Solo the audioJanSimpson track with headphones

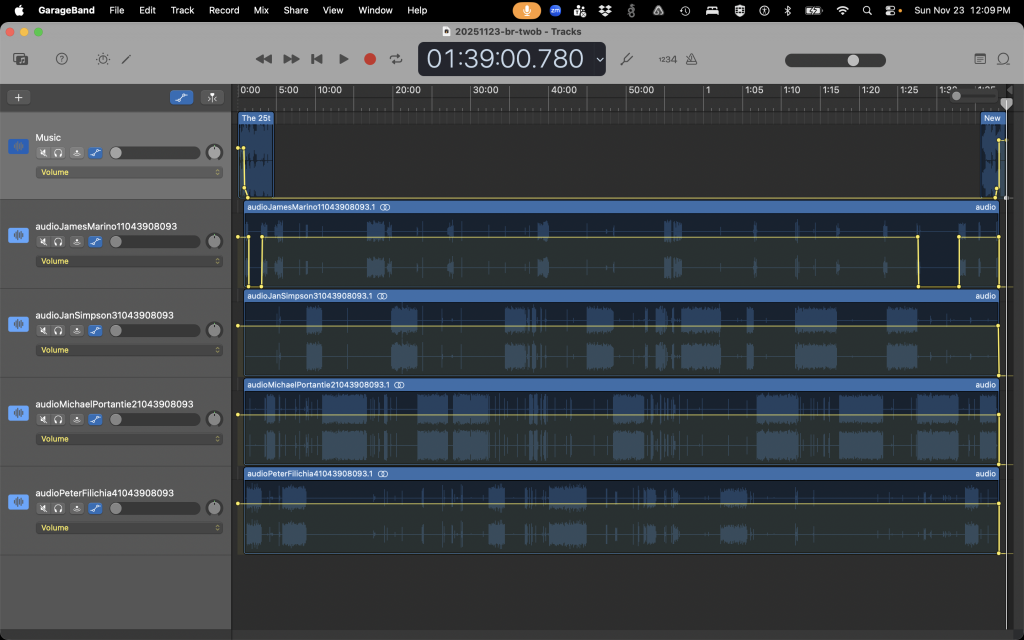(59, 330)
